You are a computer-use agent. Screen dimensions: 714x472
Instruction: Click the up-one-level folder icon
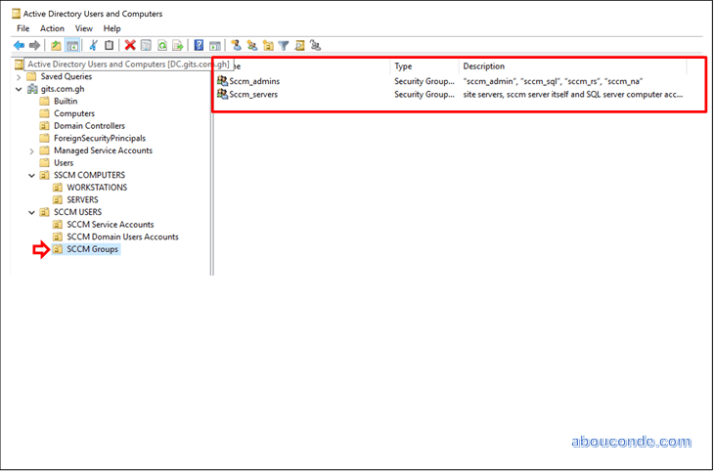point(56,45)
